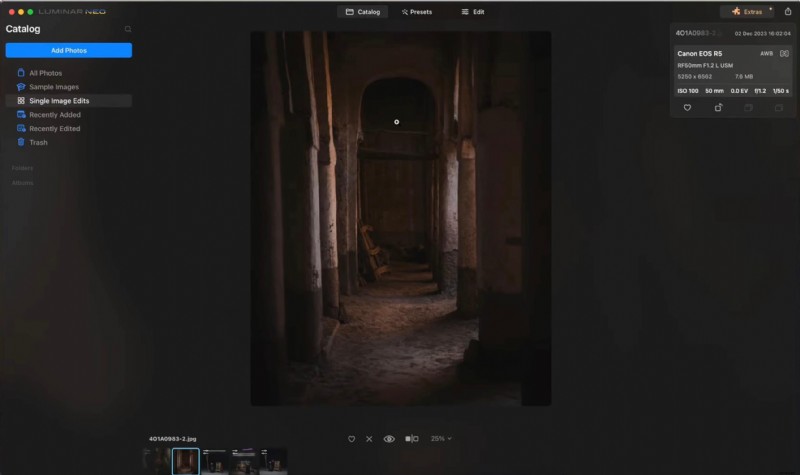The image size is (800, 475).
Task: Click the rotate icon in info panel
Action: point(718,108)
